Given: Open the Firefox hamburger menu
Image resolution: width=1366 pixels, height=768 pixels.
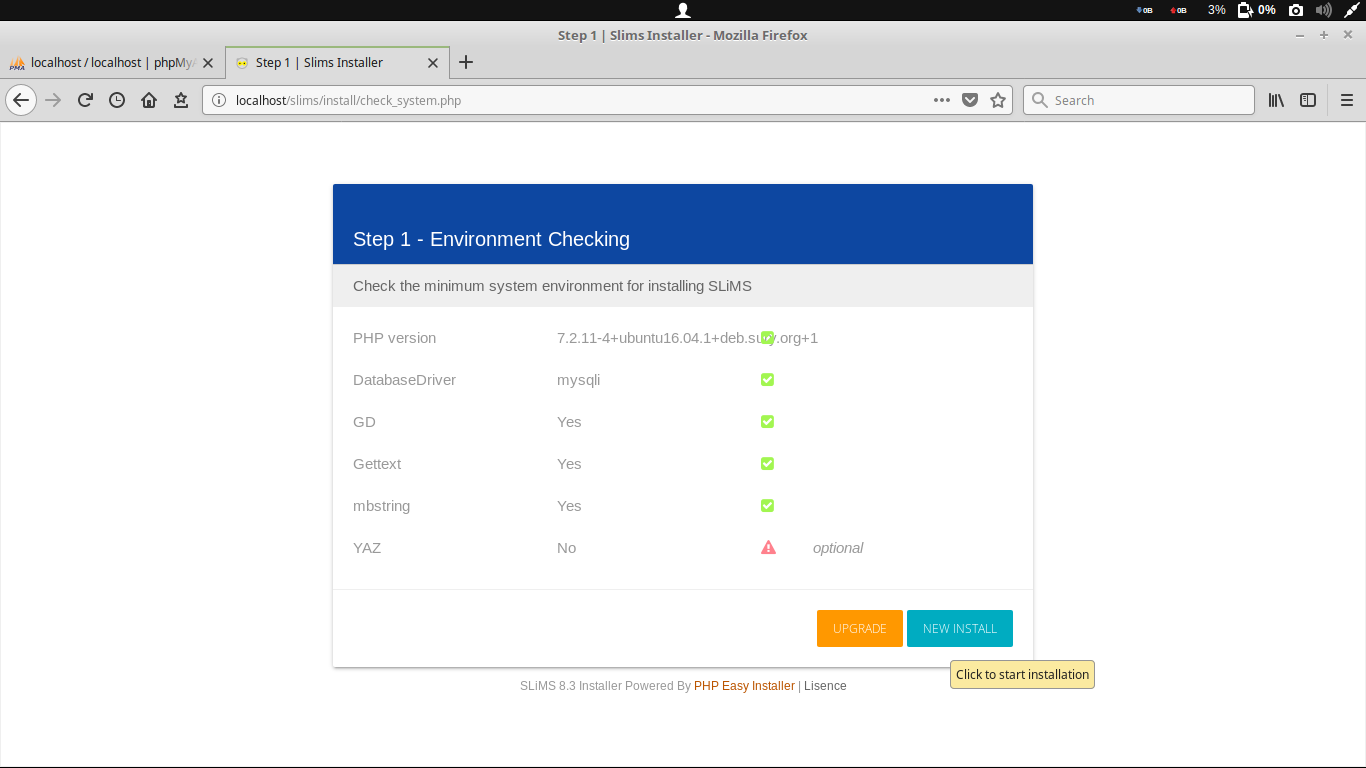Looking at the screenshot, I should pos(1347,100).
